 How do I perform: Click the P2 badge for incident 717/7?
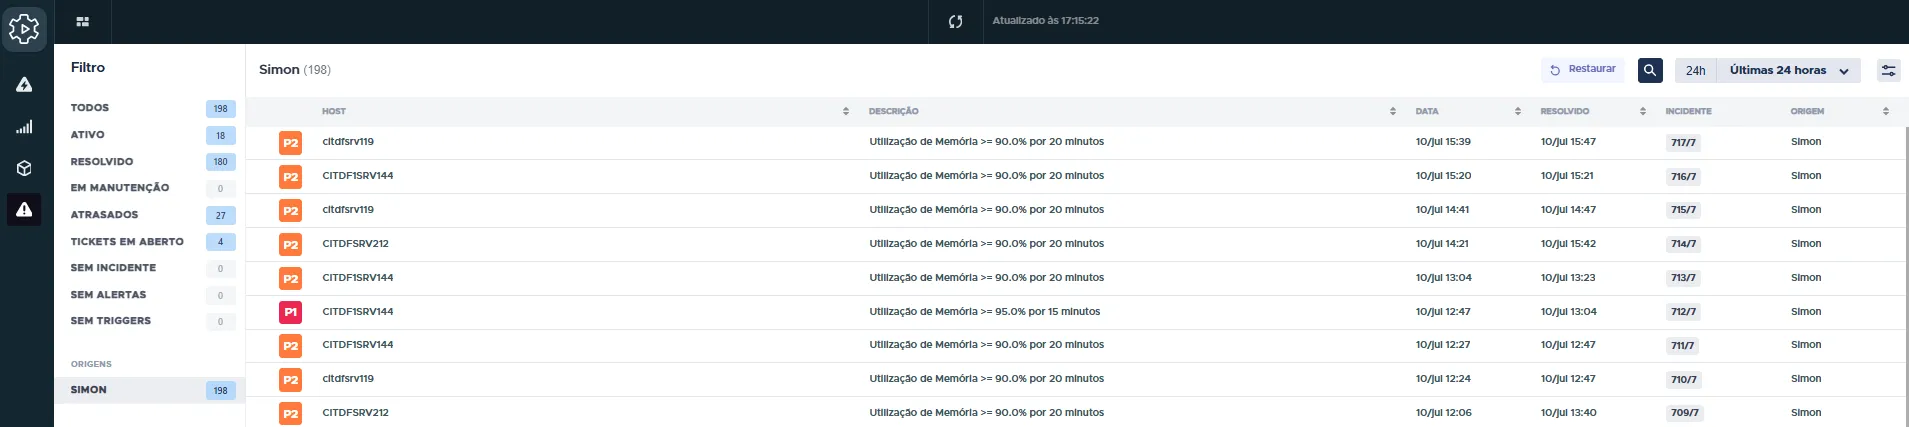[290, 143]
